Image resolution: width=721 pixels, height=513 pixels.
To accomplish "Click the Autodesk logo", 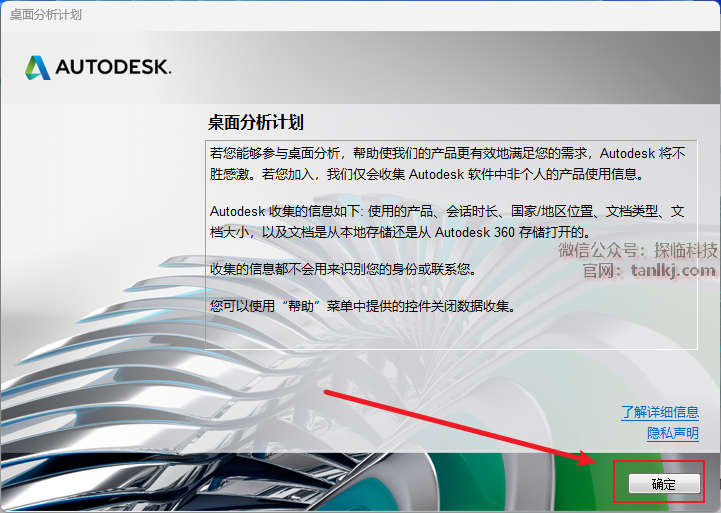I will [x=98, y=68].
